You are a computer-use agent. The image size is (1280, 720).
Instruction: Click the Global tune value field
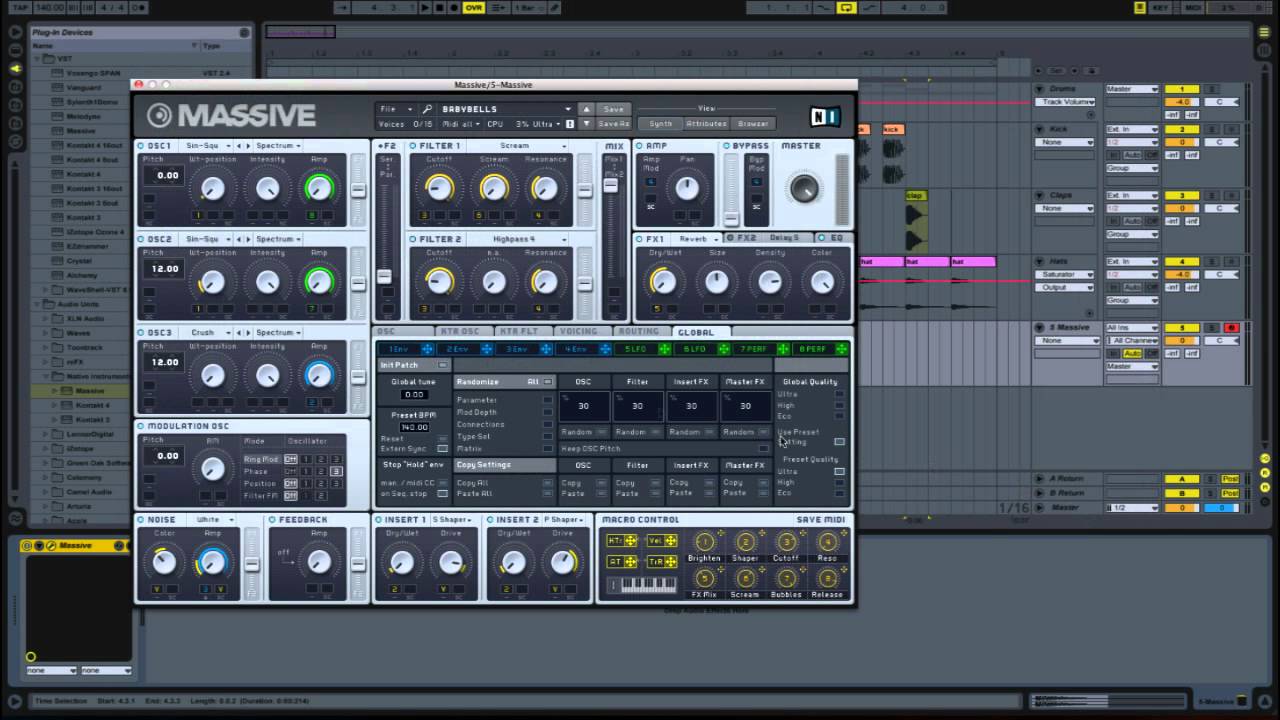click(413, 394)
